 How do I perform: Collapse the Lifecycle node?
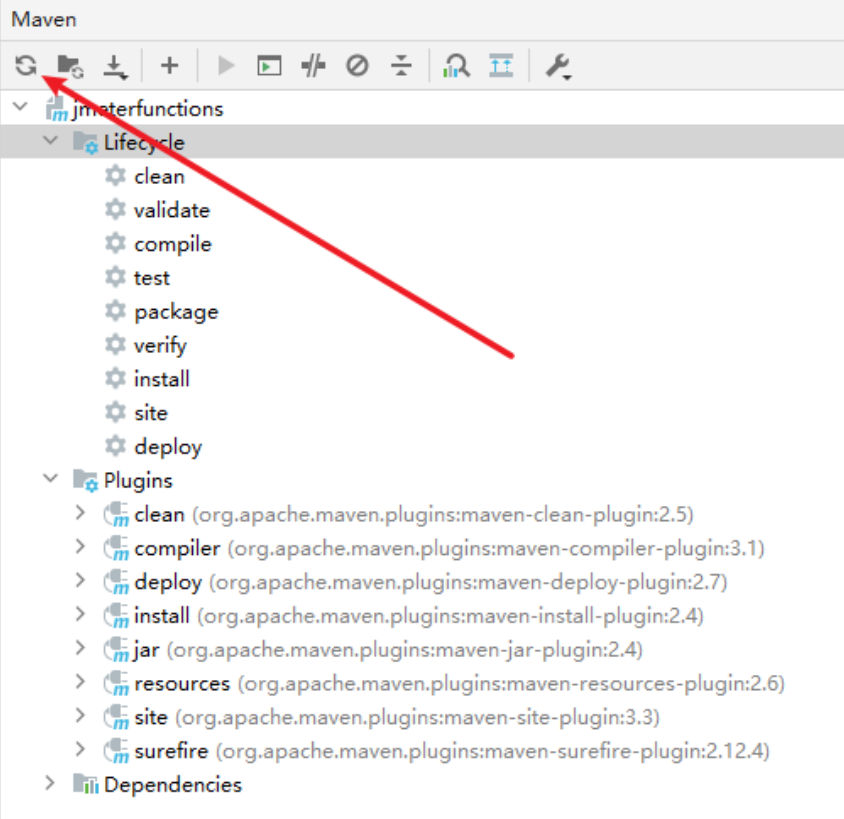tap(51, 142)
